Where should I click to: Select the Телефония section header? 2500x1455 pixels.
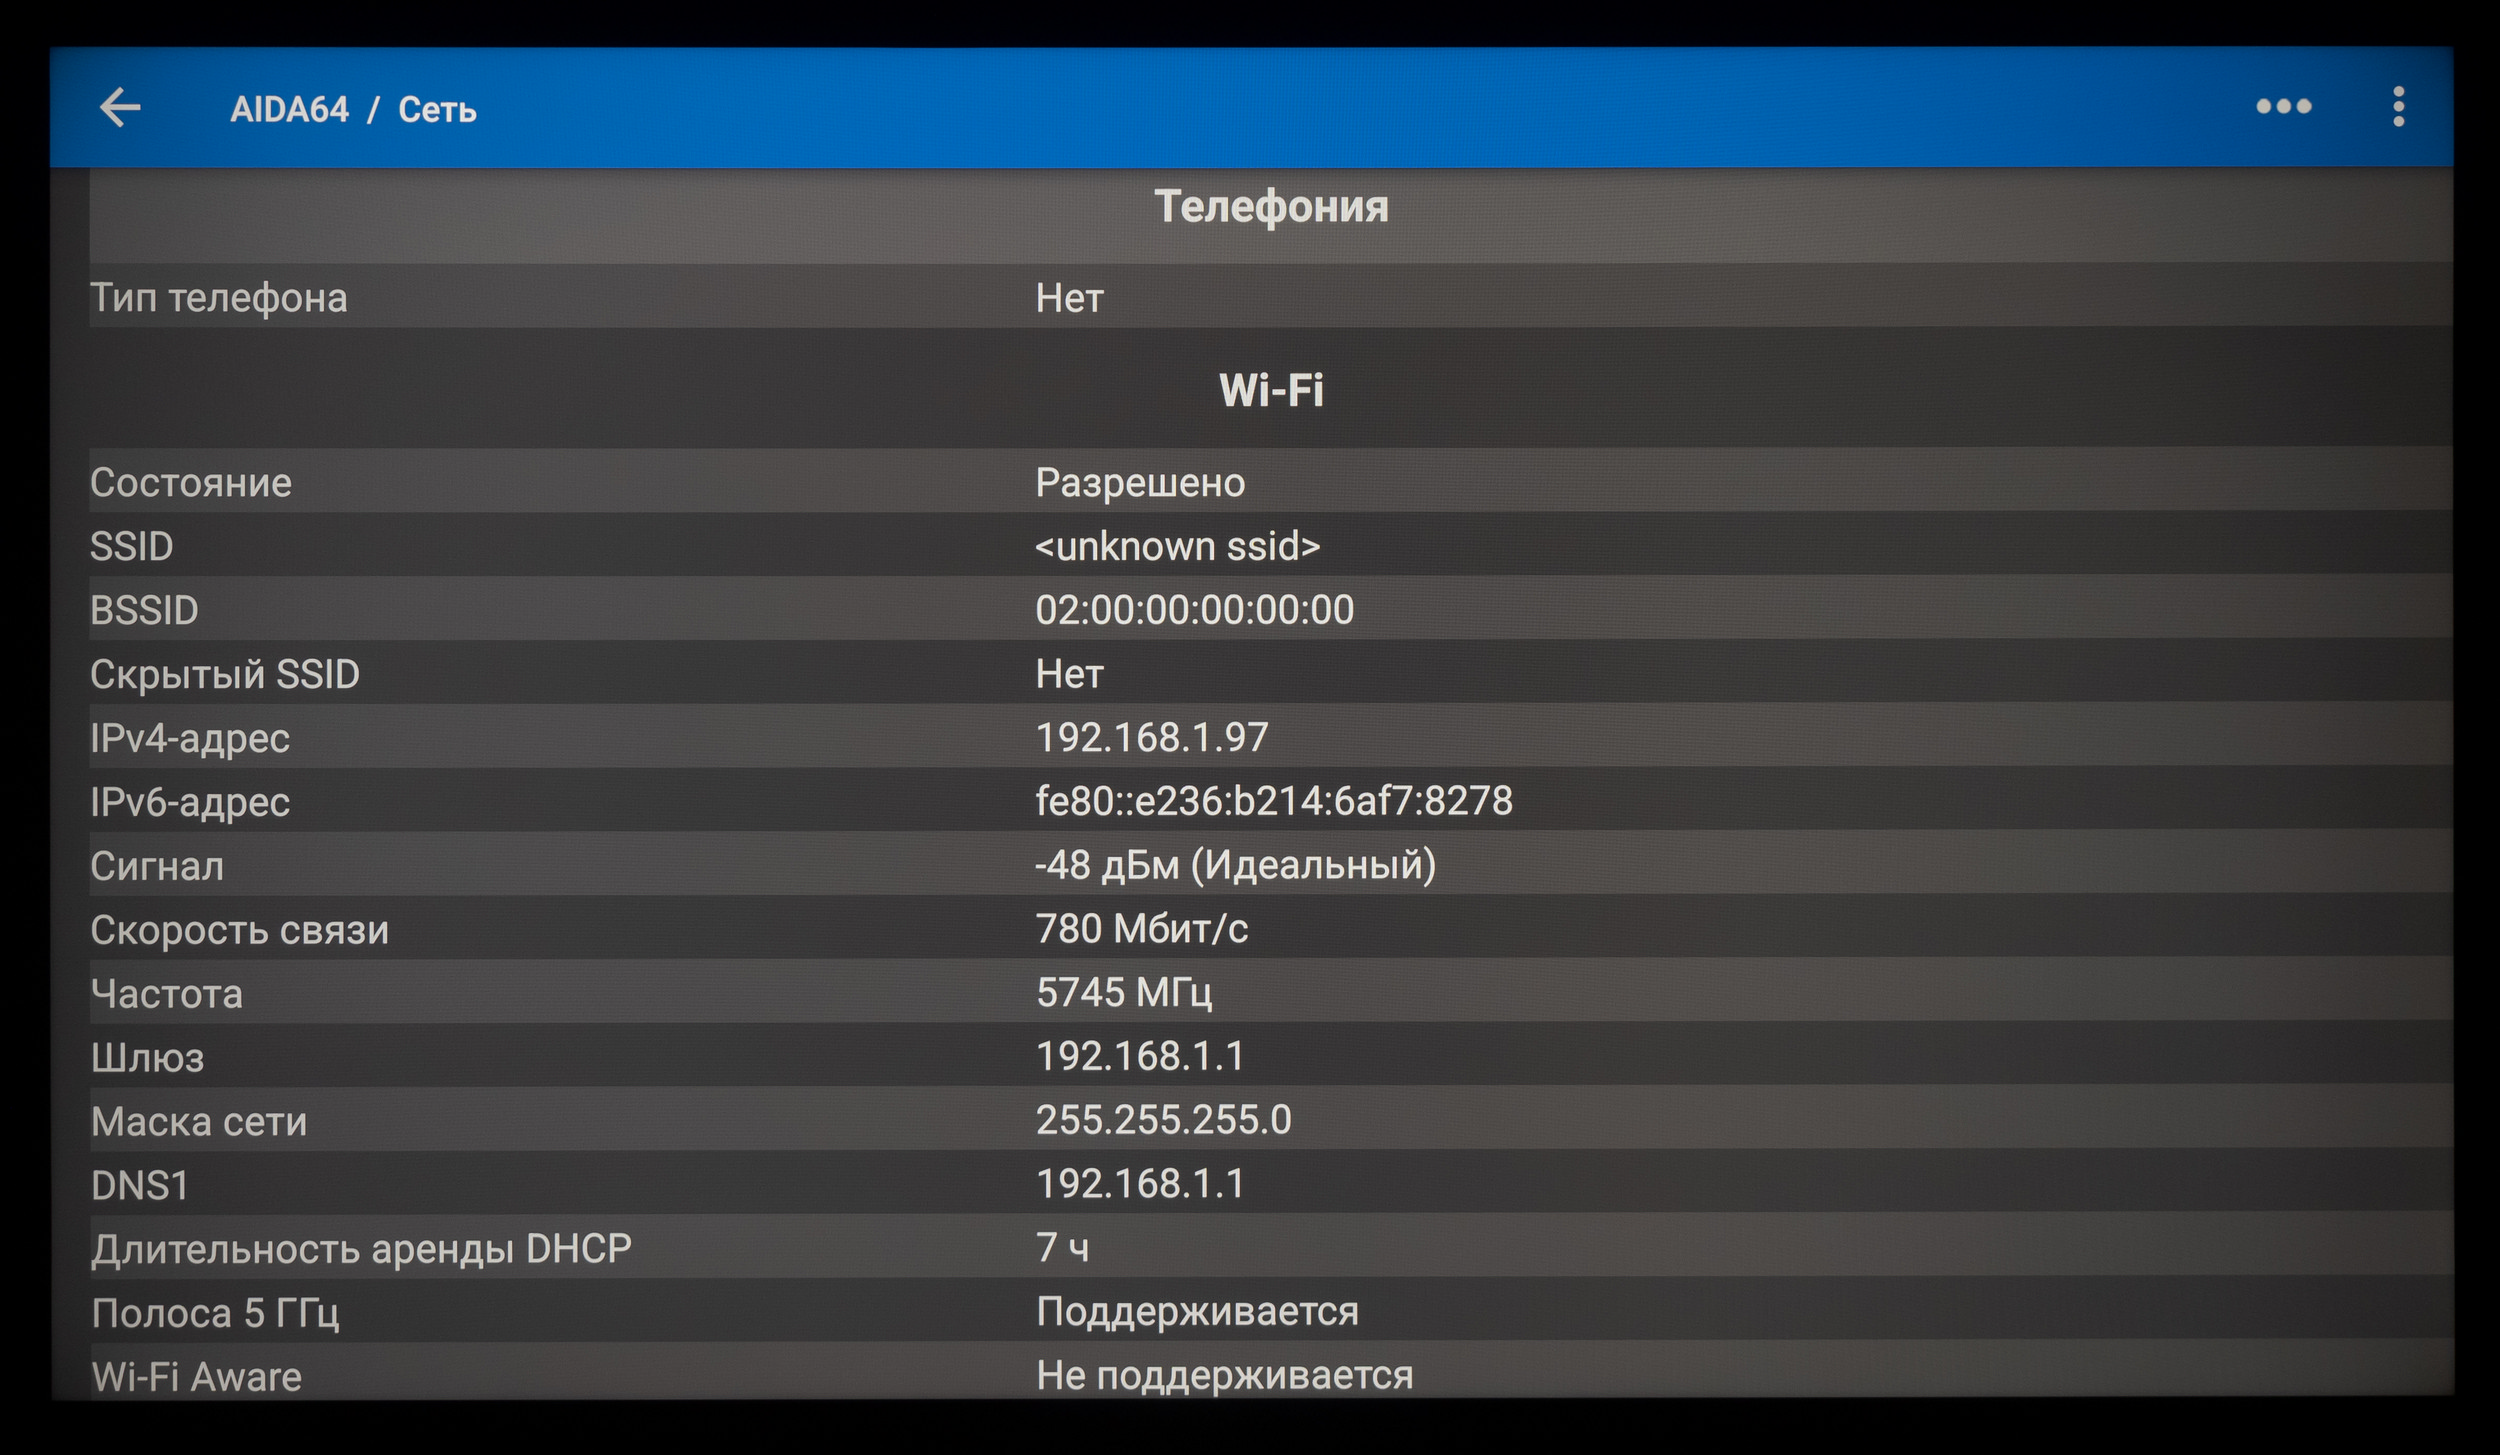click(x=1270, y=207)
